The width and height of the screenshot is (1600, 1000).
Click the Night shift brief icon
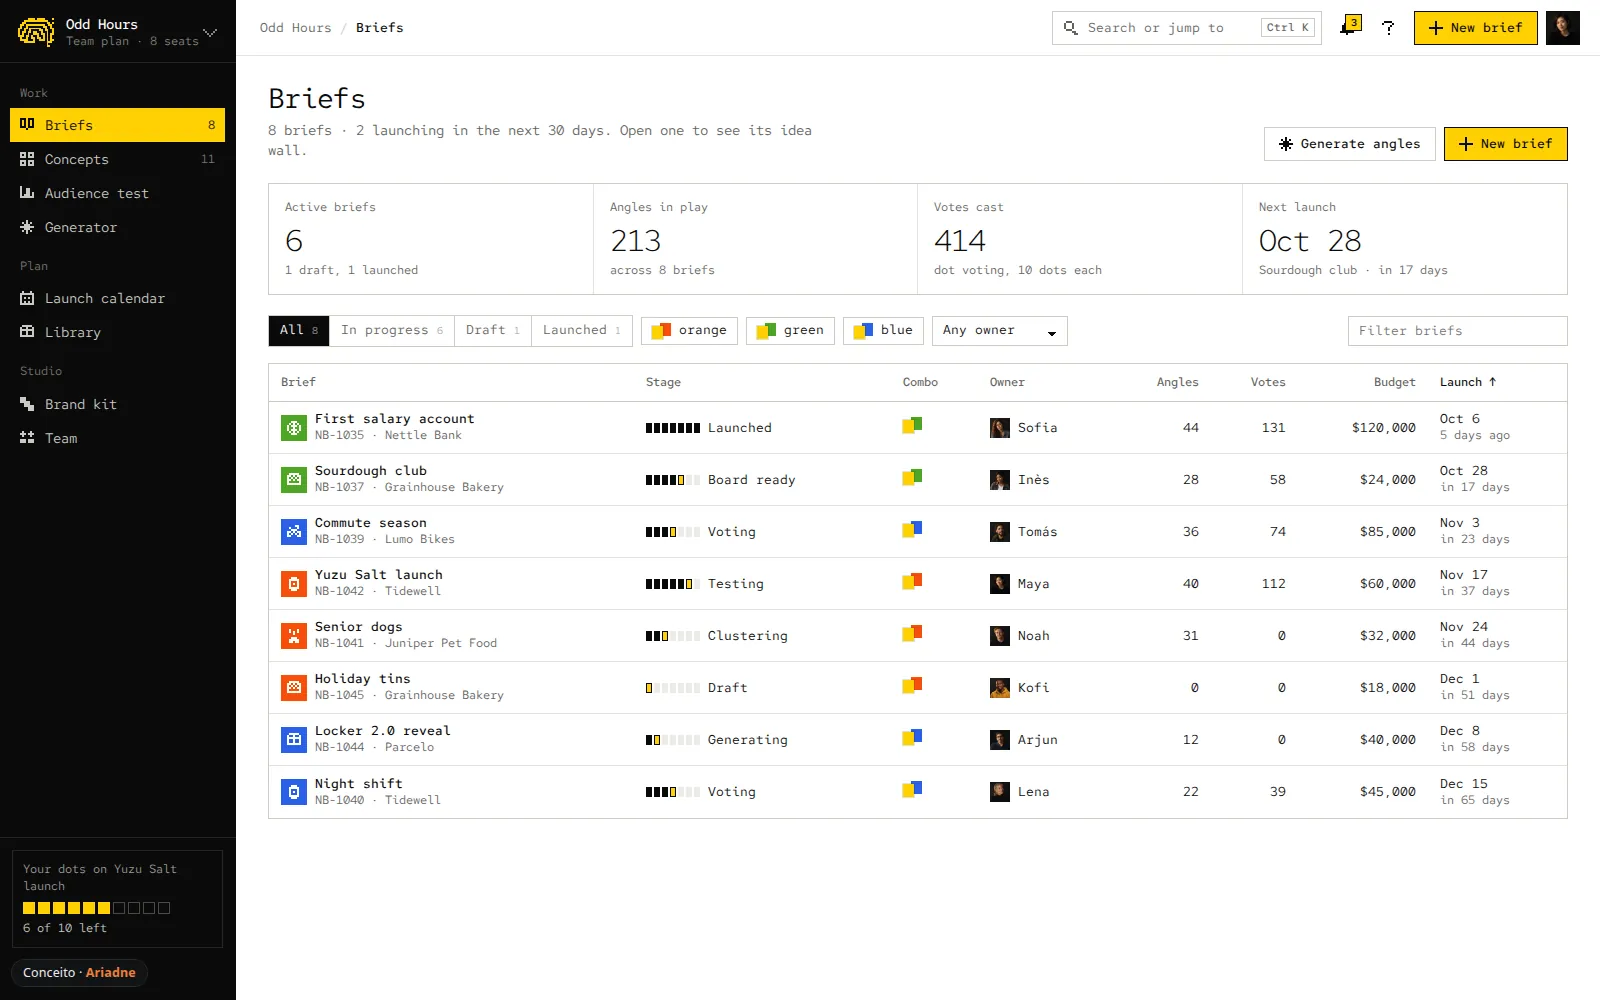294,792
